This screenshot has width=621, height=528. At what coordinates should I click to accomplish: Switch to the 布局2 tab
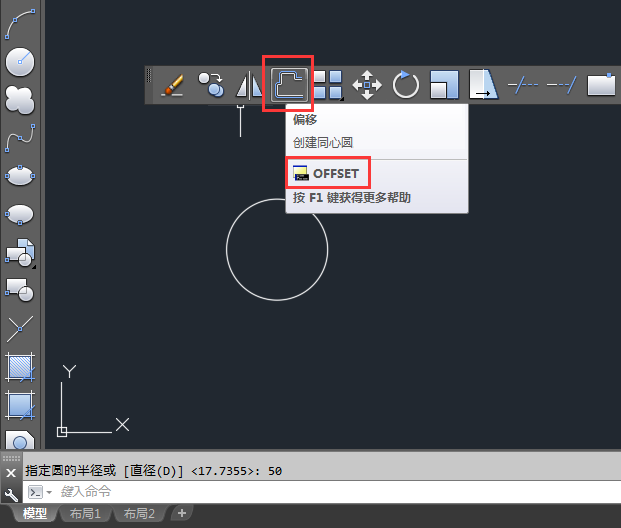point(139,514)
